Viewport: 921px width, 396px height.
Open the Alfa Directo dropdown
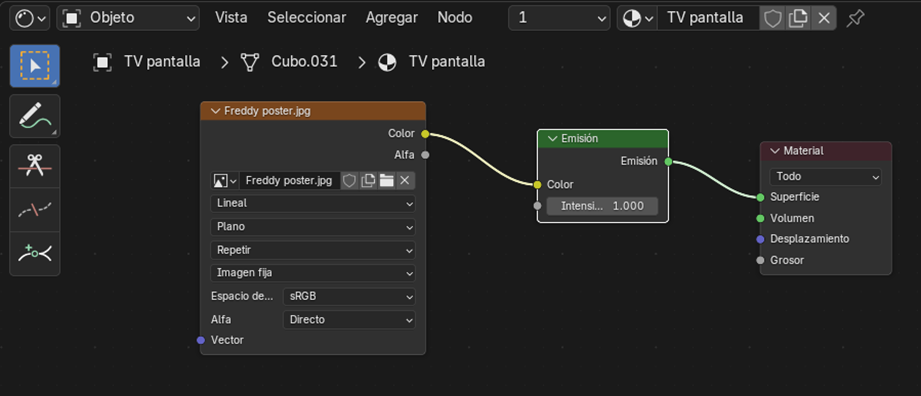coord(349,320)
